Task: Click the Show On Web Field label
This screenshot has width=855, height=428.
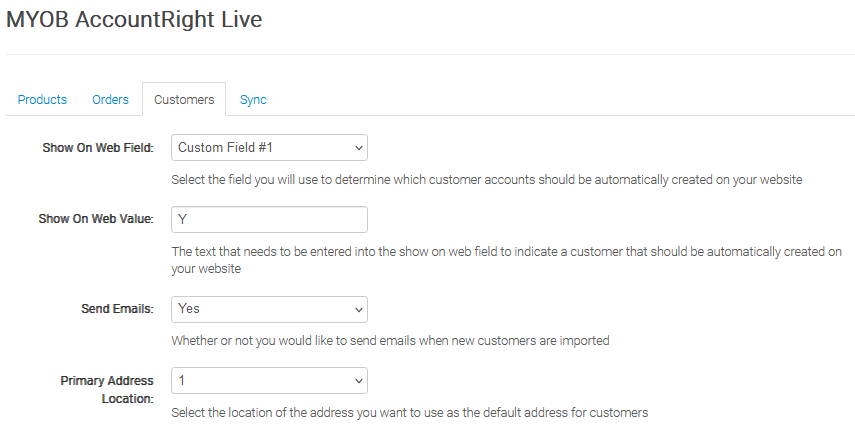Action: [98, 148]
